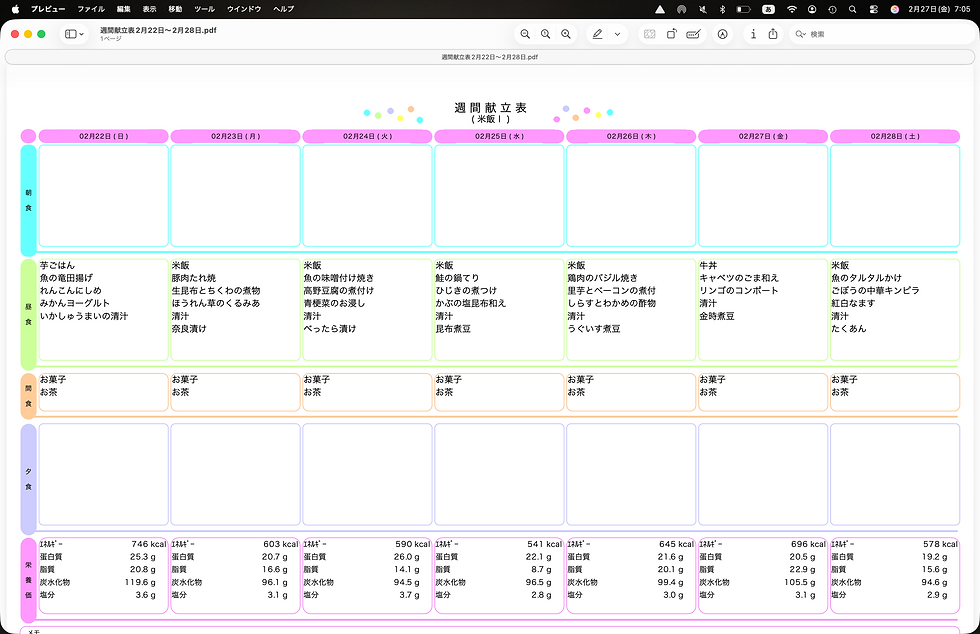The height and width of the screenshot is (634, 980).
Task: Click the 週間献立表 PDF title tab
Action: coord(160,30)
